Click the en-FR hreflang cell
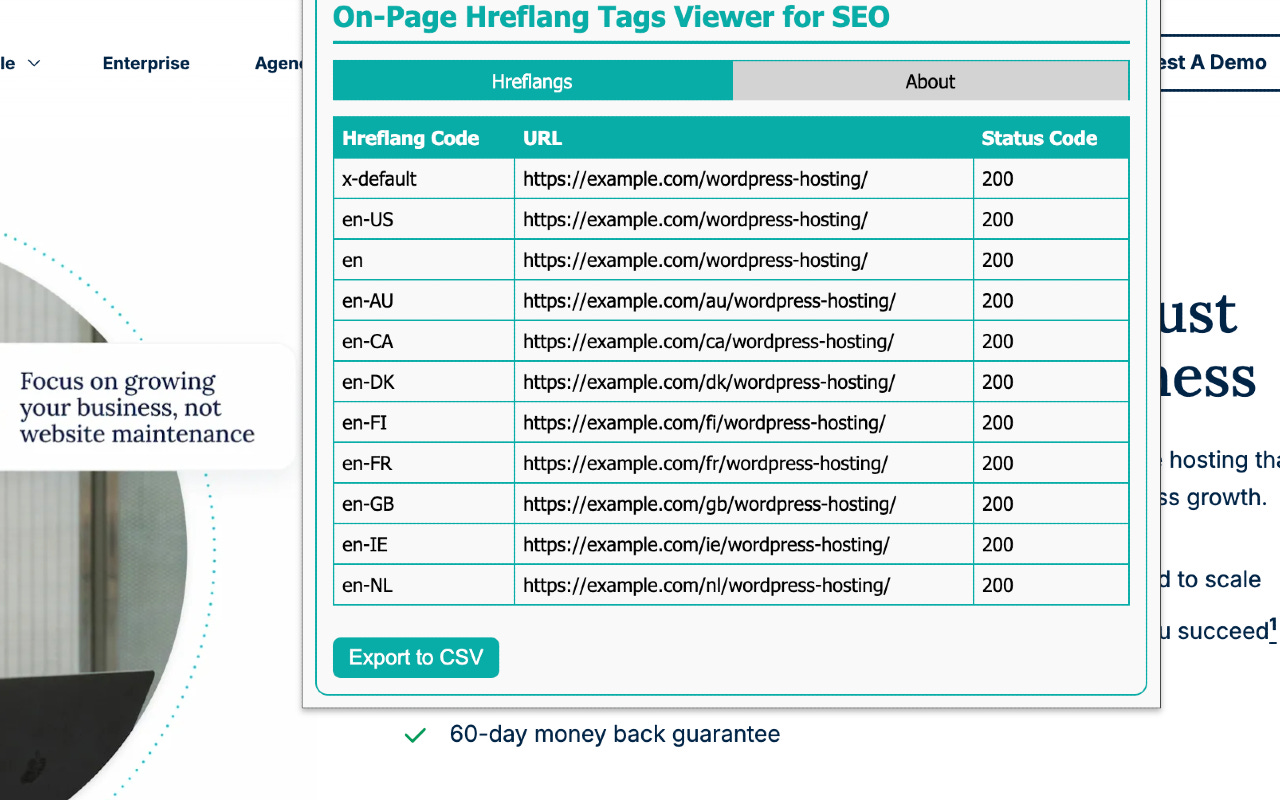Viewport: 1280px width, 800px height. [x=424, y=463]
